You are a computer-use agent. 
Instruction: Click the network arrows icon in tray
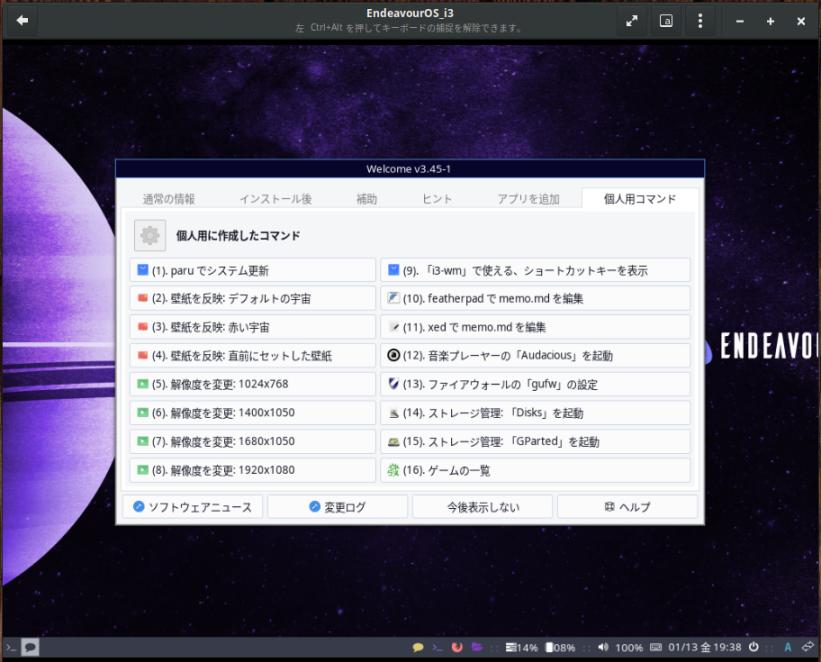click(x=808, y=647)
